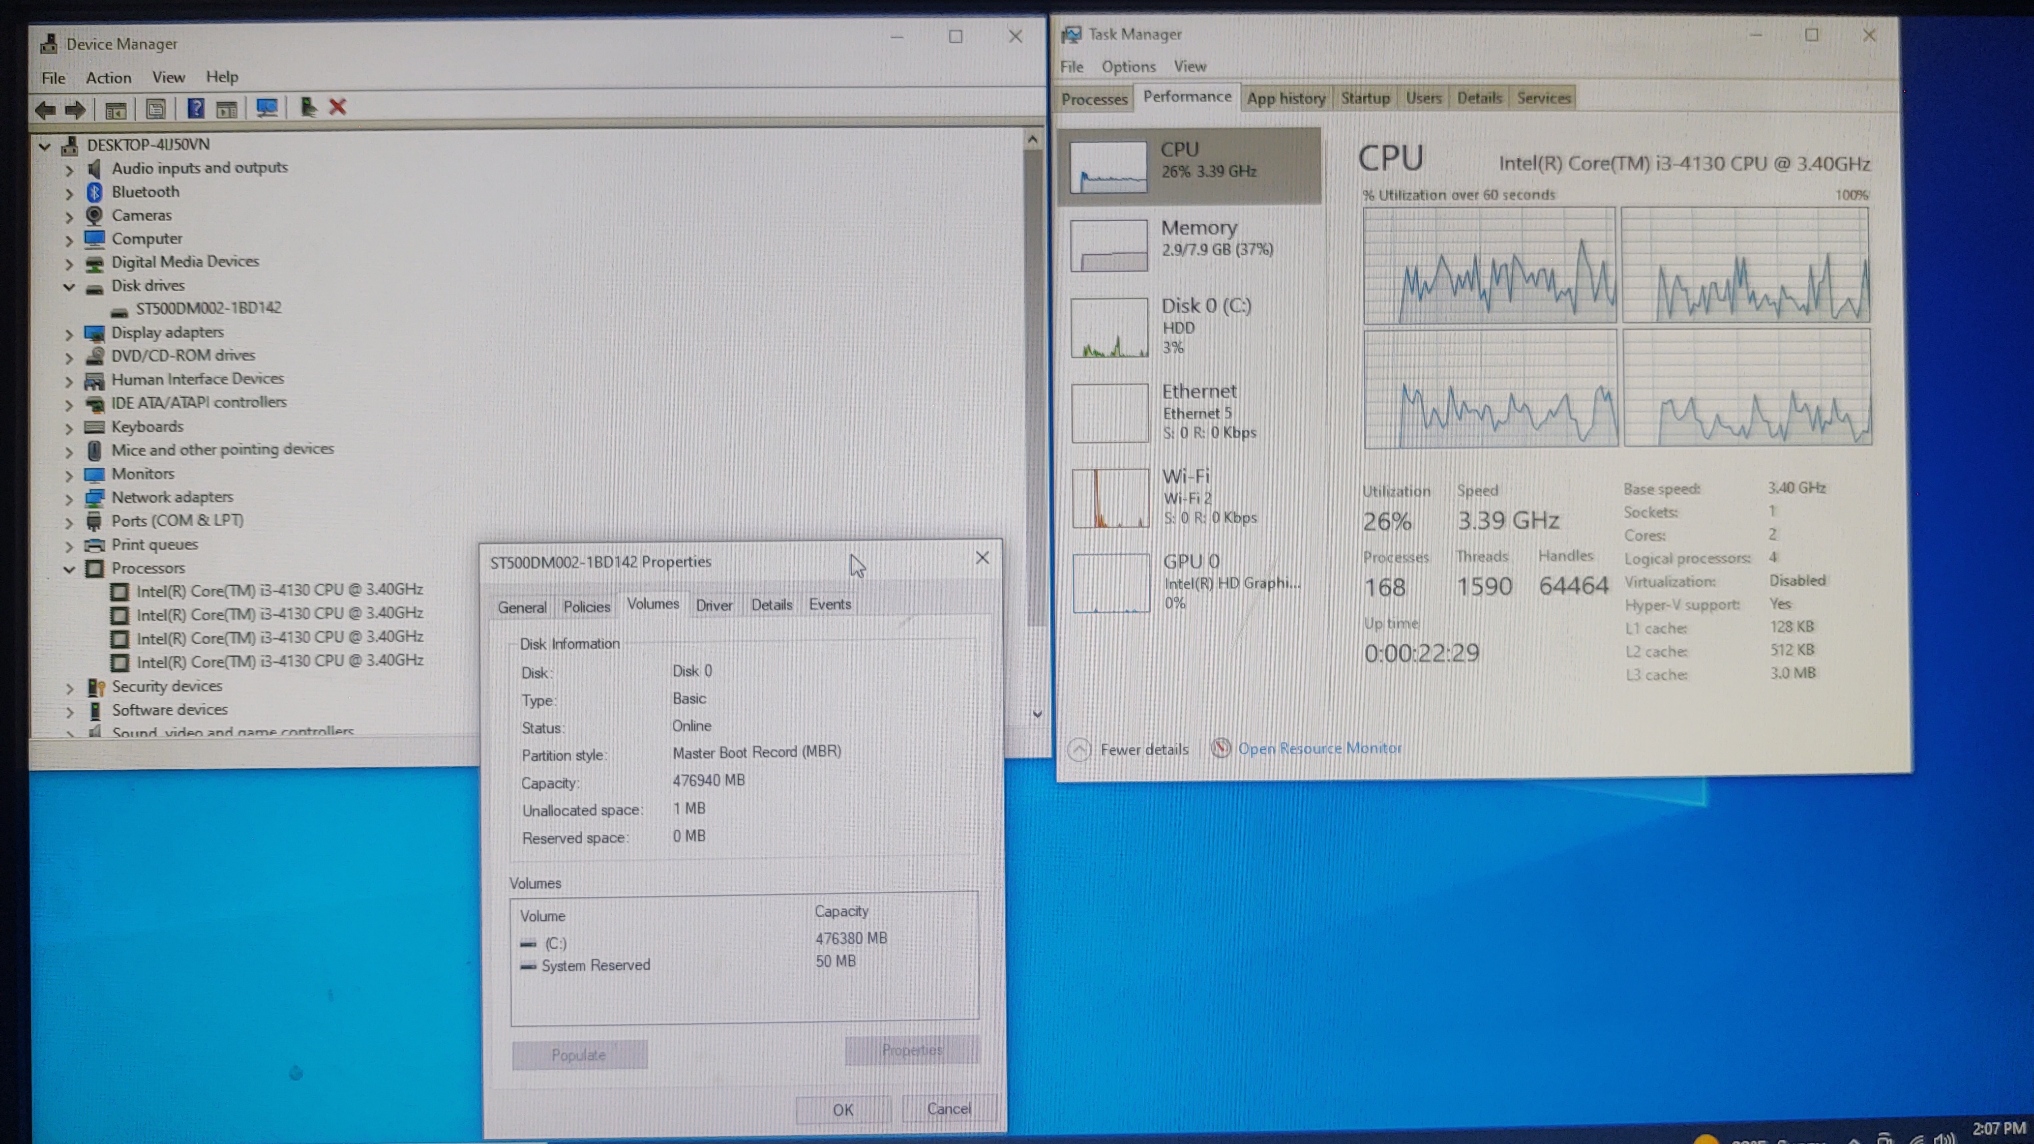The height and width of the screenshot is (1144, 2034).
Task: Click the Device Manager scrollbar down arrow
Action: [x=1037, y=714]
